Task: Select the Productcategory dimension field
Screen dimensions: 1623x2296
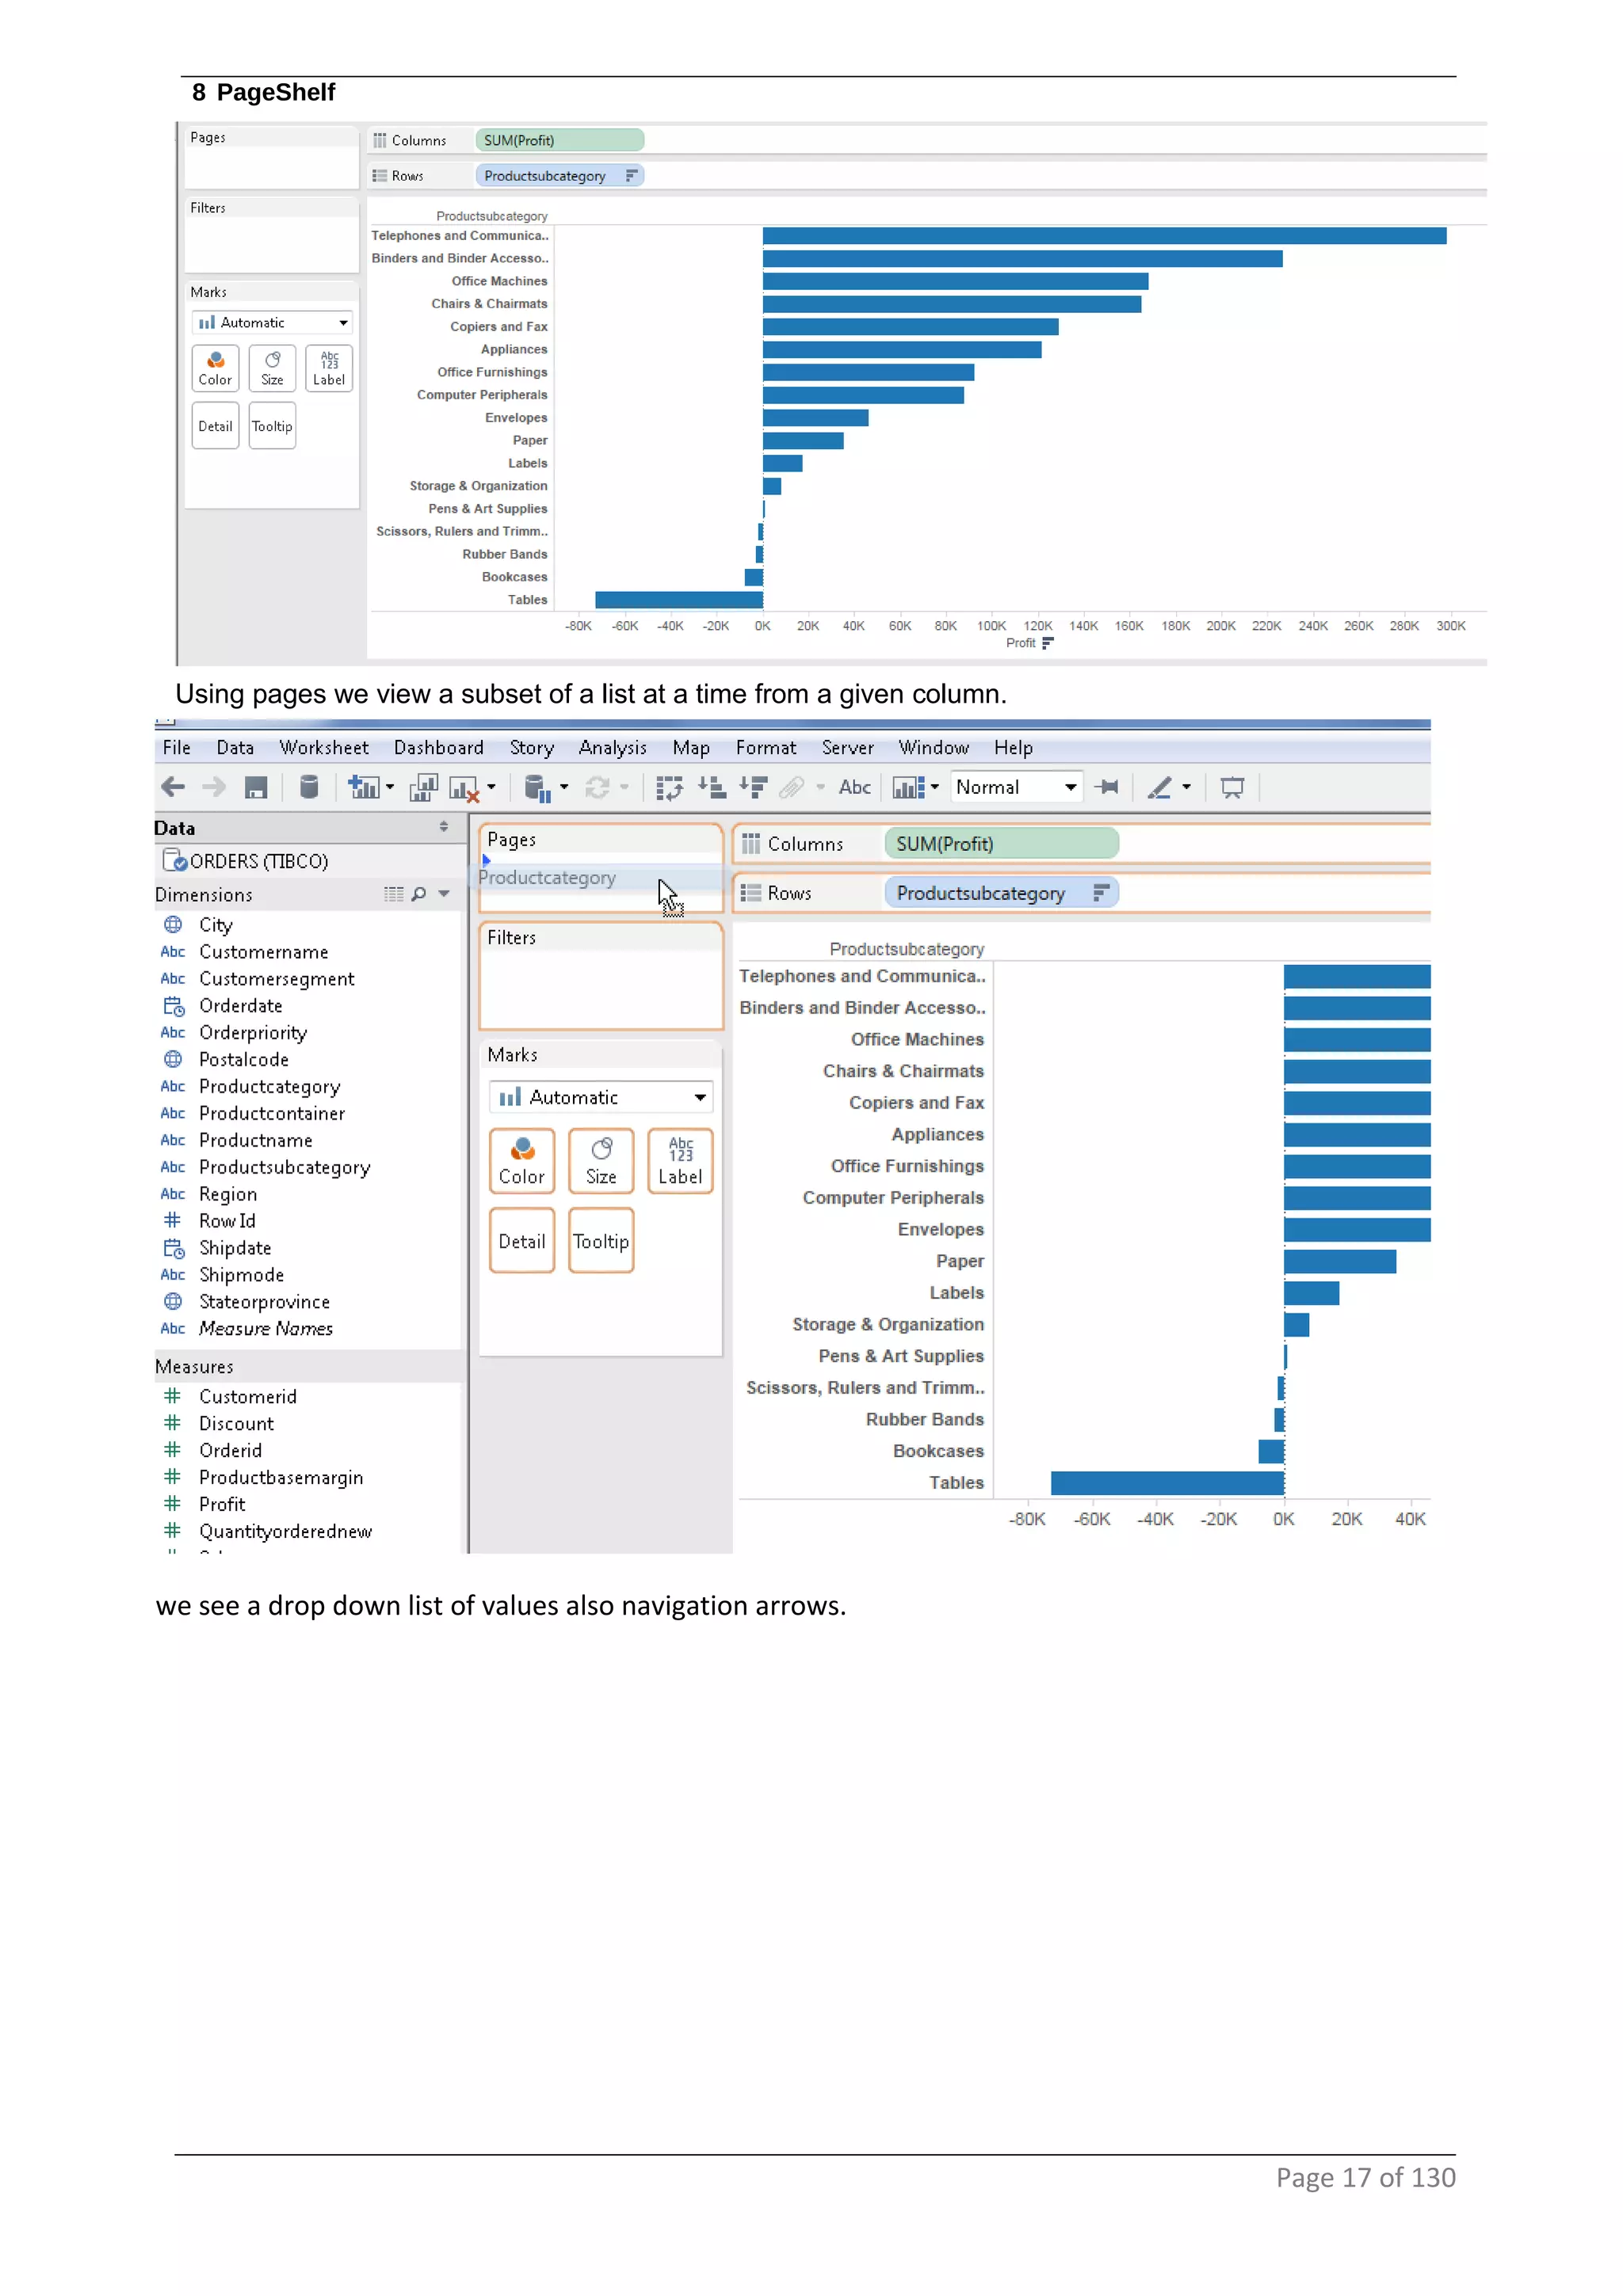Action: click(269, 1086)
